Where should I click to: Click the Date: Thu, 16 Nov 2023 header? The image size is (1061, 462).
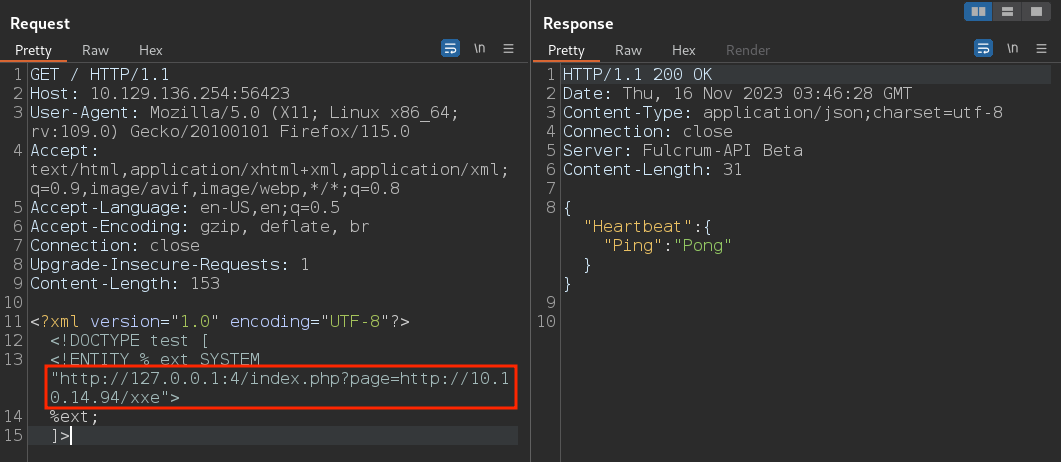point(737,93)
